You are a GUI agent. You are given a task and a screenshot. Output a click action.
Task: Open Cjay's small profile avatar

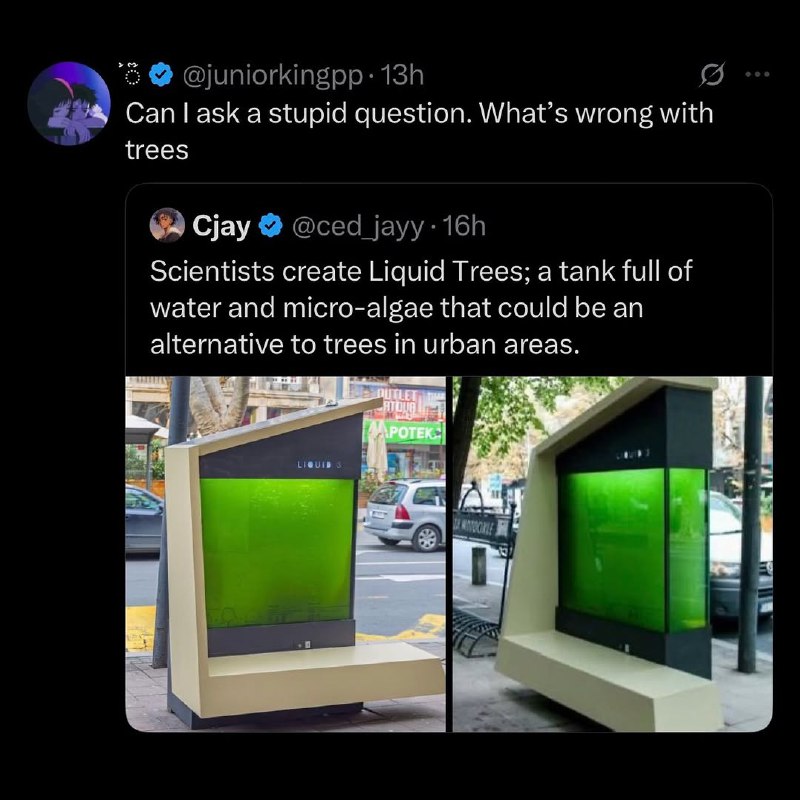click(168, 227)
